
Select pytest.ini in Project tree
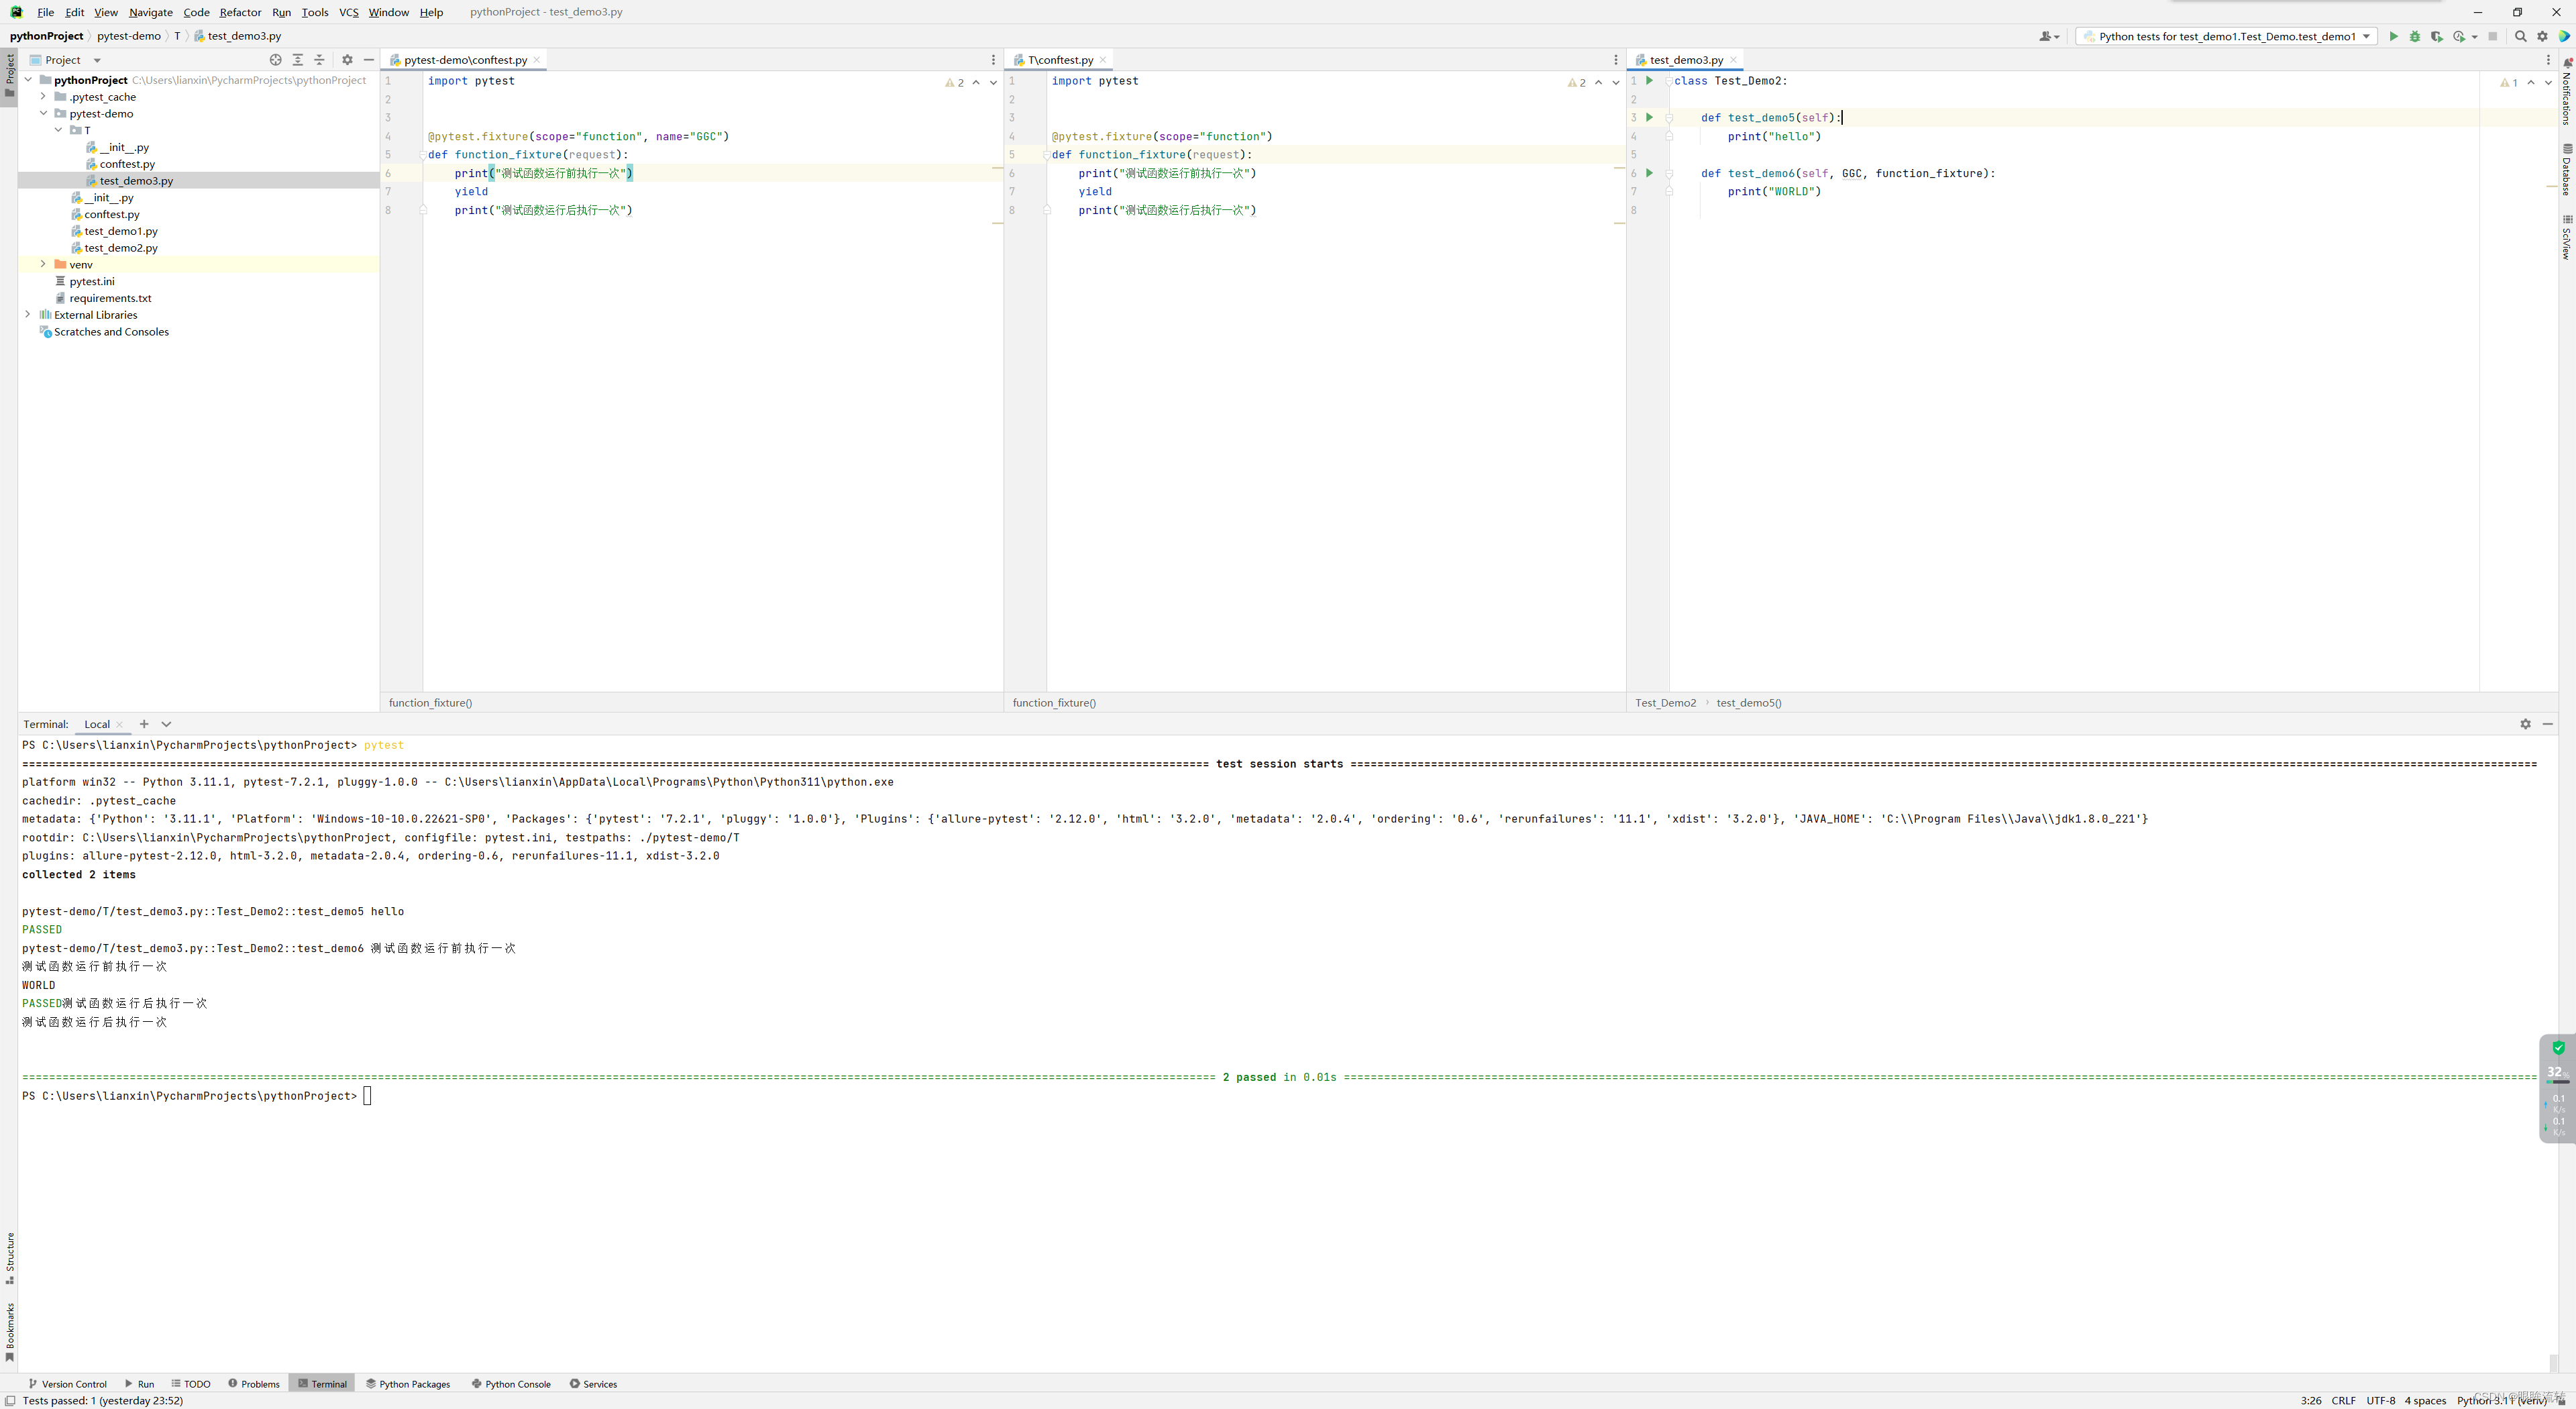(x=92, y=281)
